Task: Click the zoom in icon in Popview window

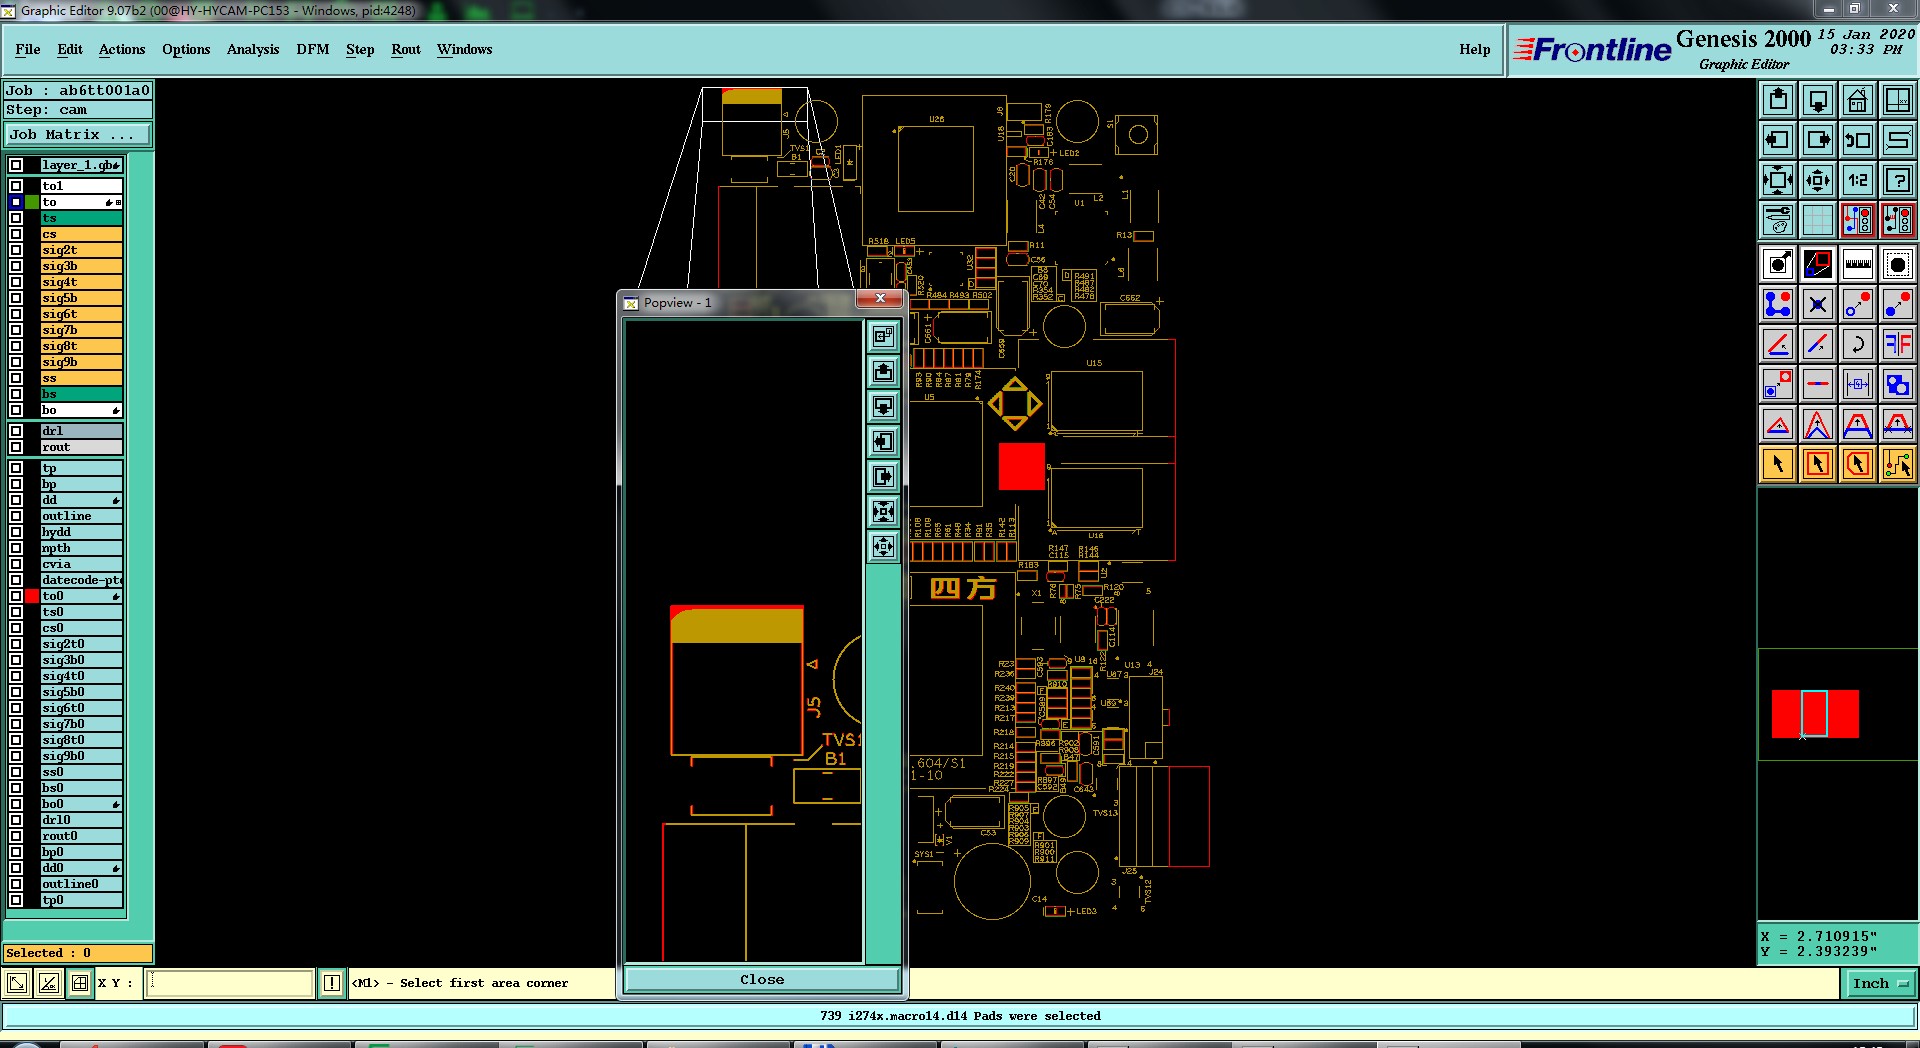Action: click(x=883, y=512)
